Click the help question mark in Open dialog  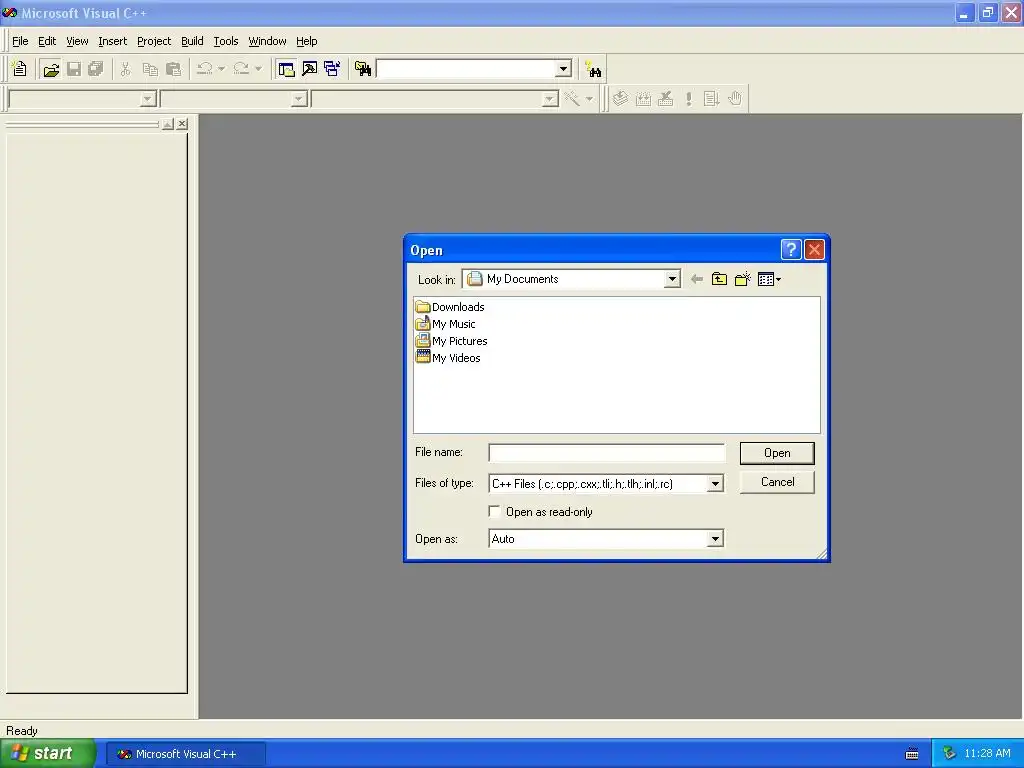click(x=791, y=249)
